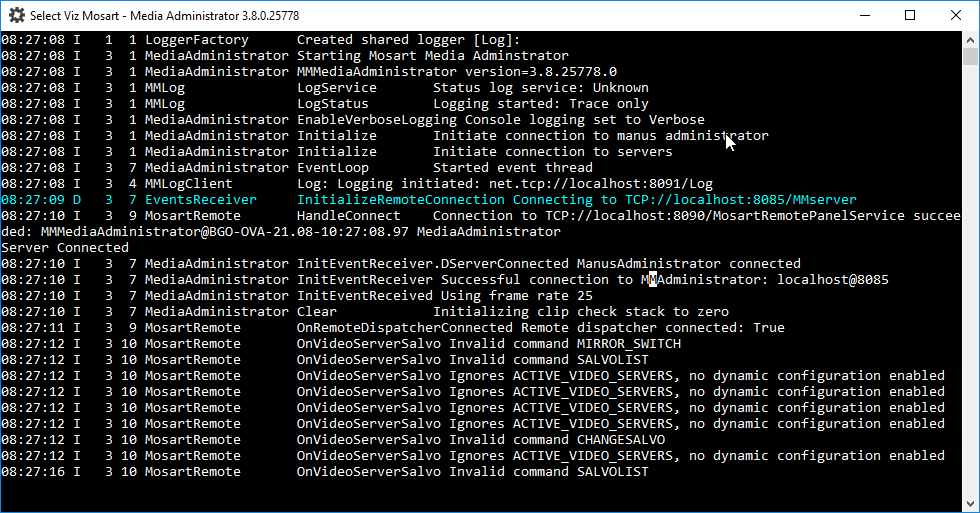
Task: Click the gear icon in the title bar
Action: point(17,16)
